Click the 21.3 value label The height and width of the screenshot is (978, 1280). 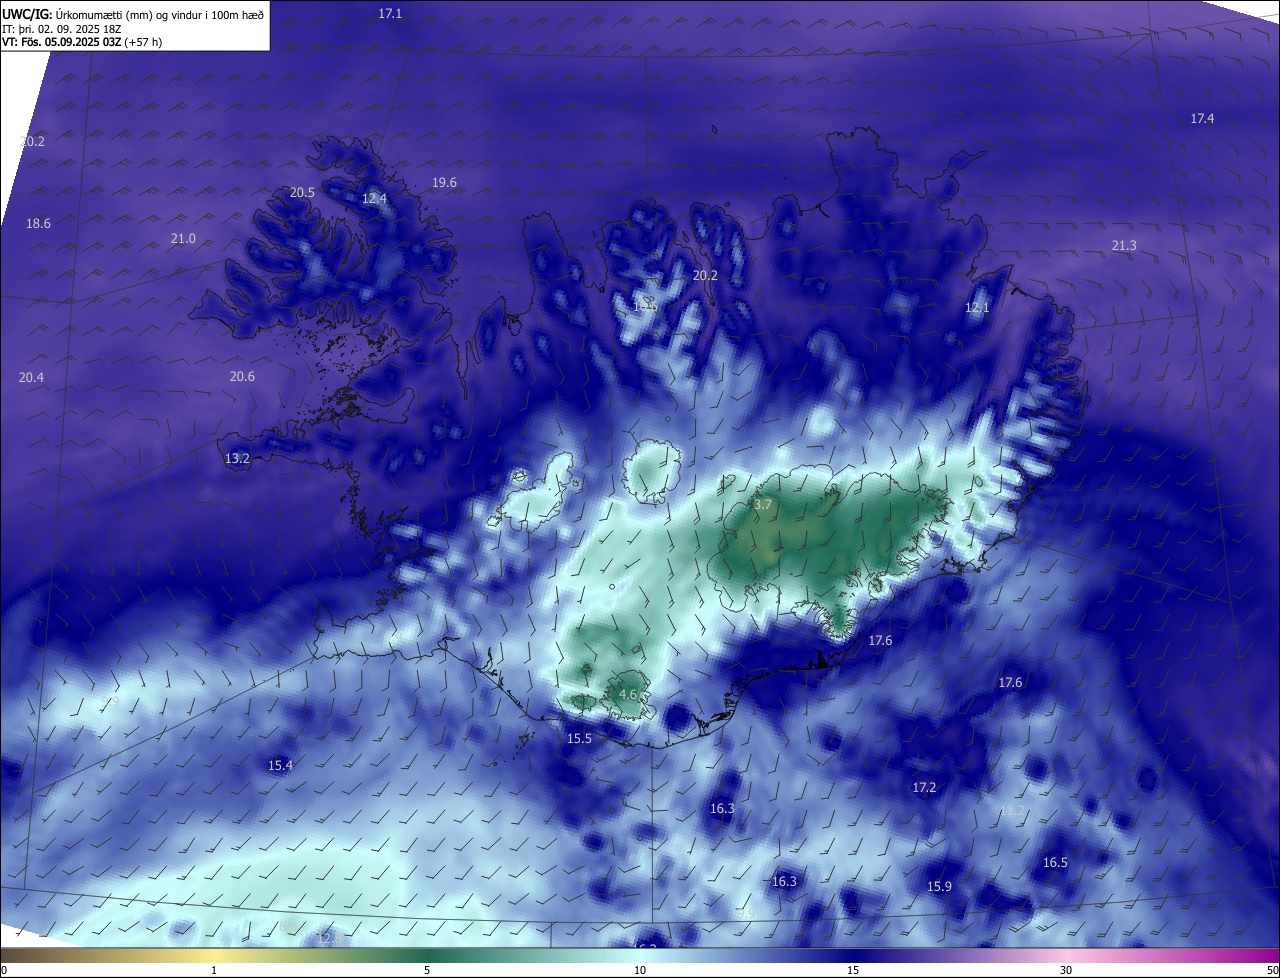(x=1124, y=245)
